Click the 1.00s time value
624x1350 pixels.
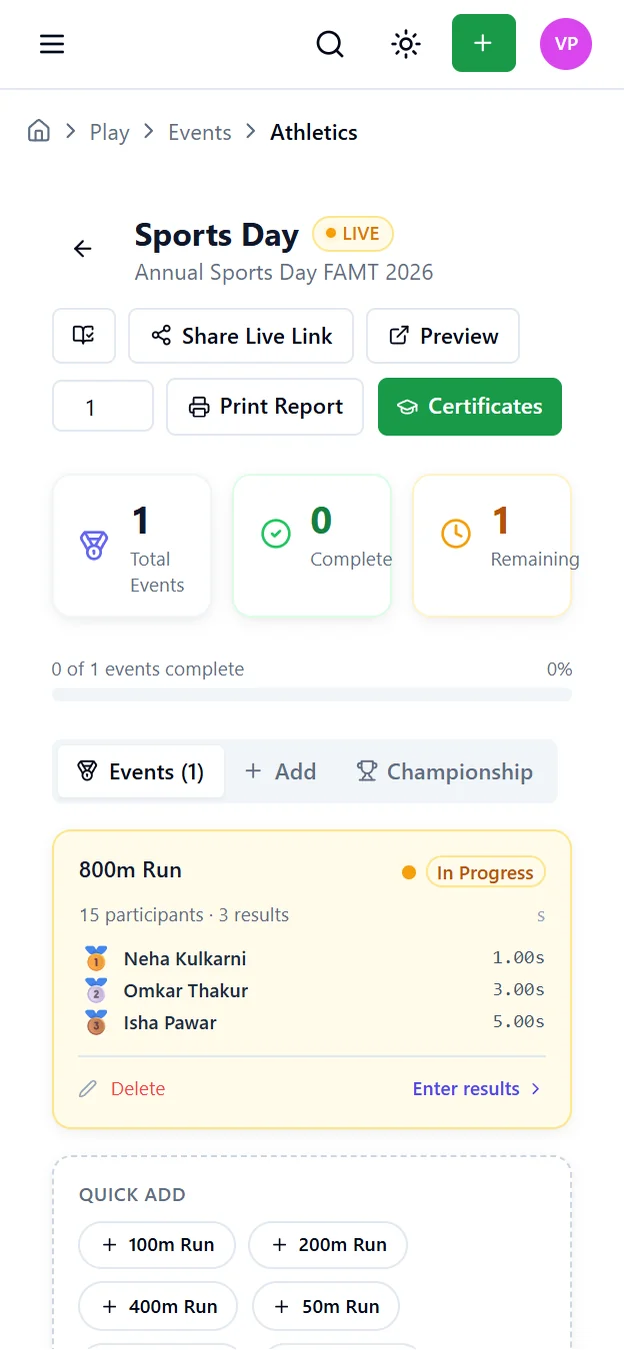pos(518,958)
